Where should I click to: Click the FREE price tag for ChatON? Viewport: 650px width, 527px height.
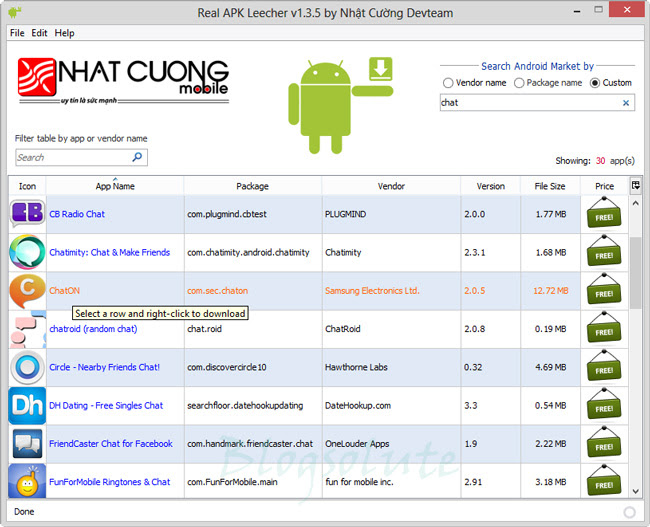coord(604,289)
